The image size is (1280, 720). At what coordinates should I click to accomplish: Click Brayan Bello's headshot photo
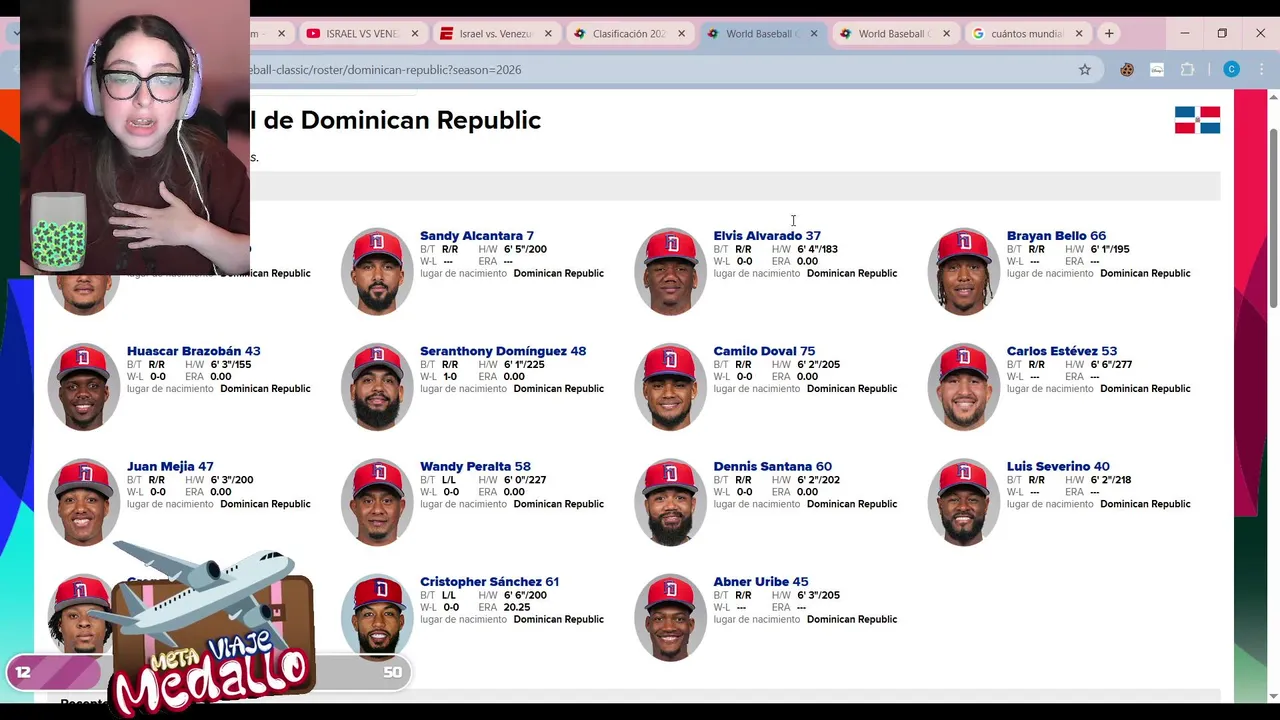coord(964,271)
